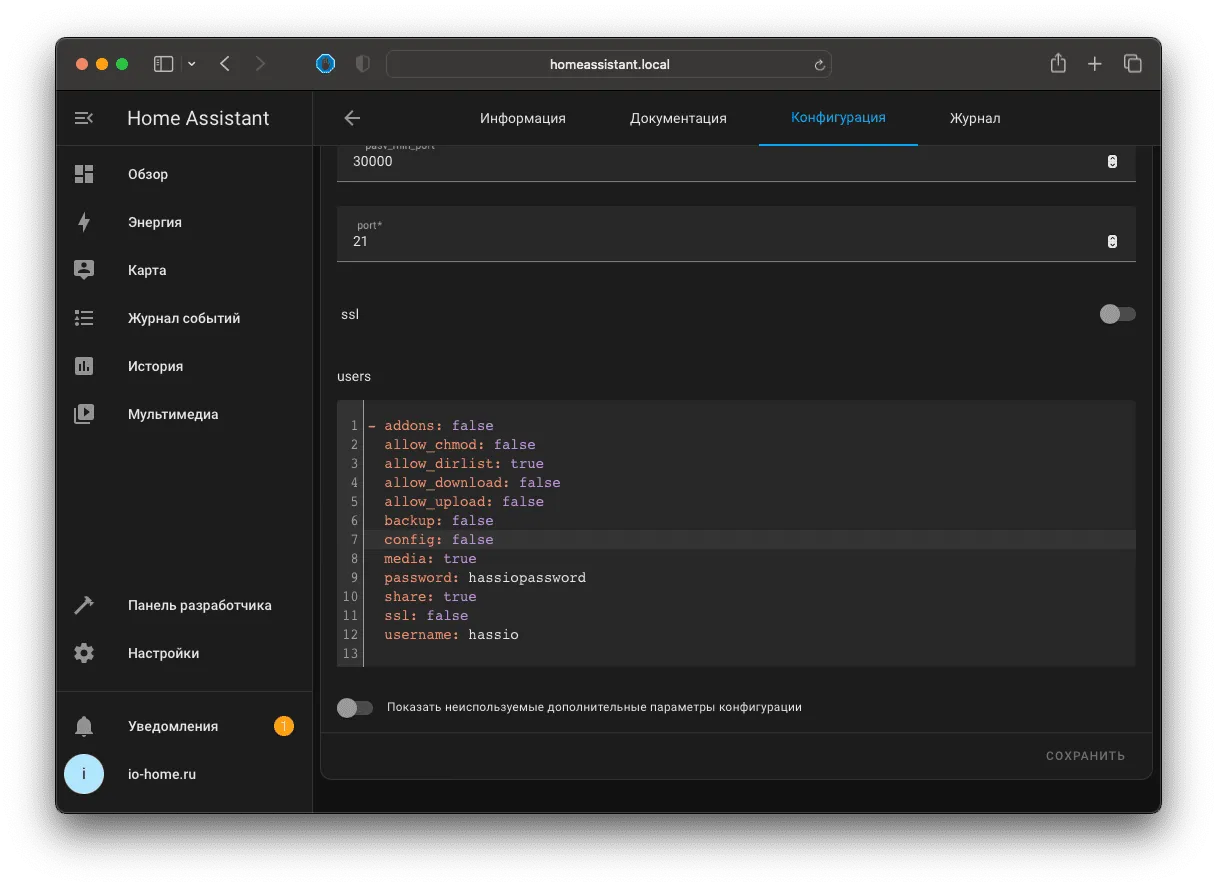Screen dimensions: 1217x887
Task: Enable Показать неиспользуемые дополнительные параметры toggle
Action: [355, 707]
